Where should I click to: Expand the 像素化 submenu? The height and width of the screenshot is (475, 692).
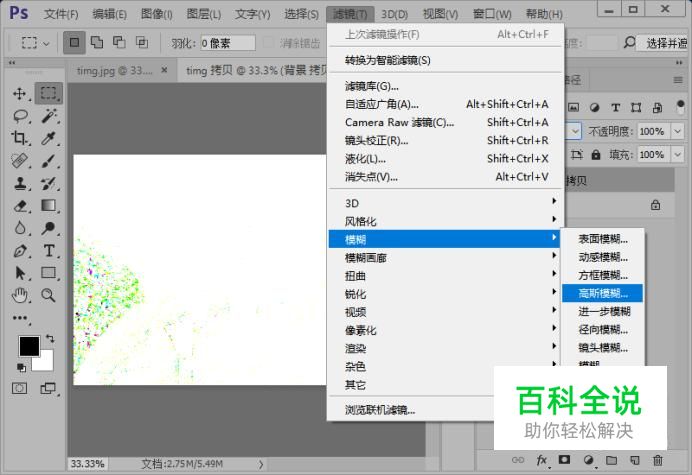coord(446,330)
